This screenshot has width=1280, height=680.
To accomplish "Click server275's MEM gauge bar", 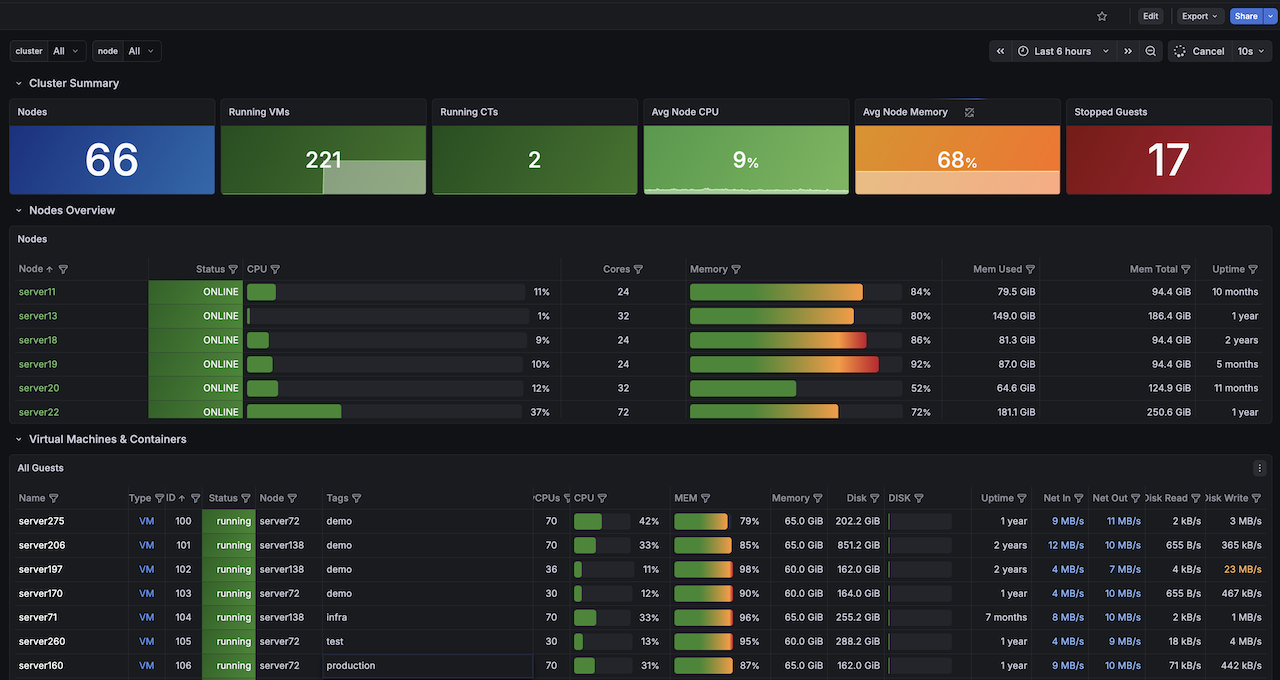I will (x=702, y=521).
